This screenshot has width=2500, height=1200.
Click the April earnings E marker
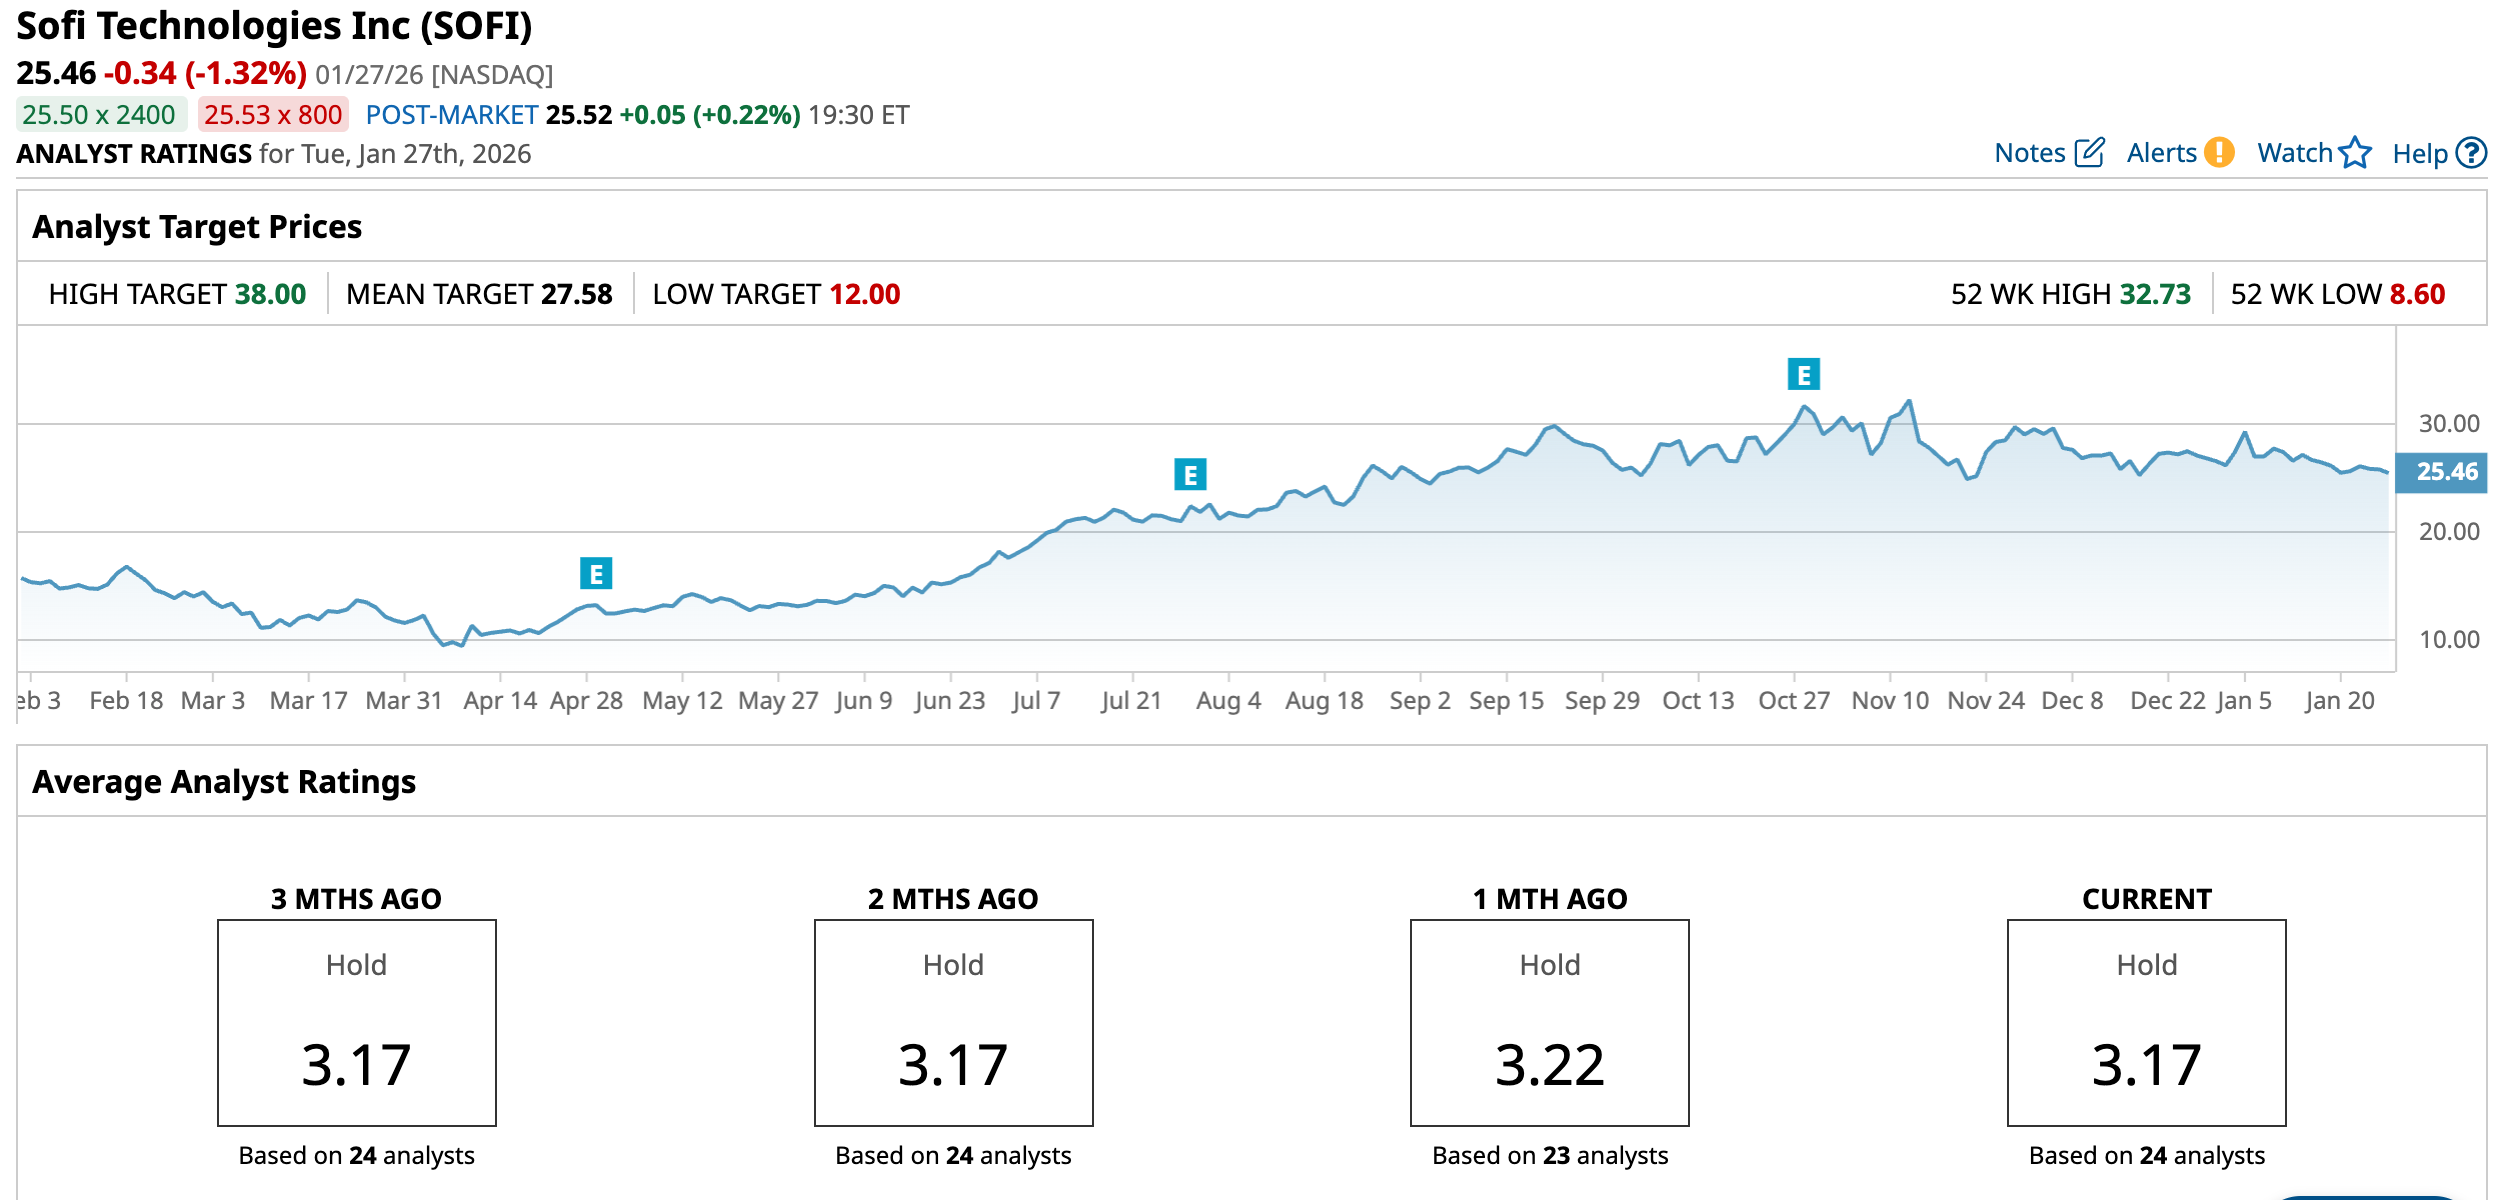click(x=596, y=574)
